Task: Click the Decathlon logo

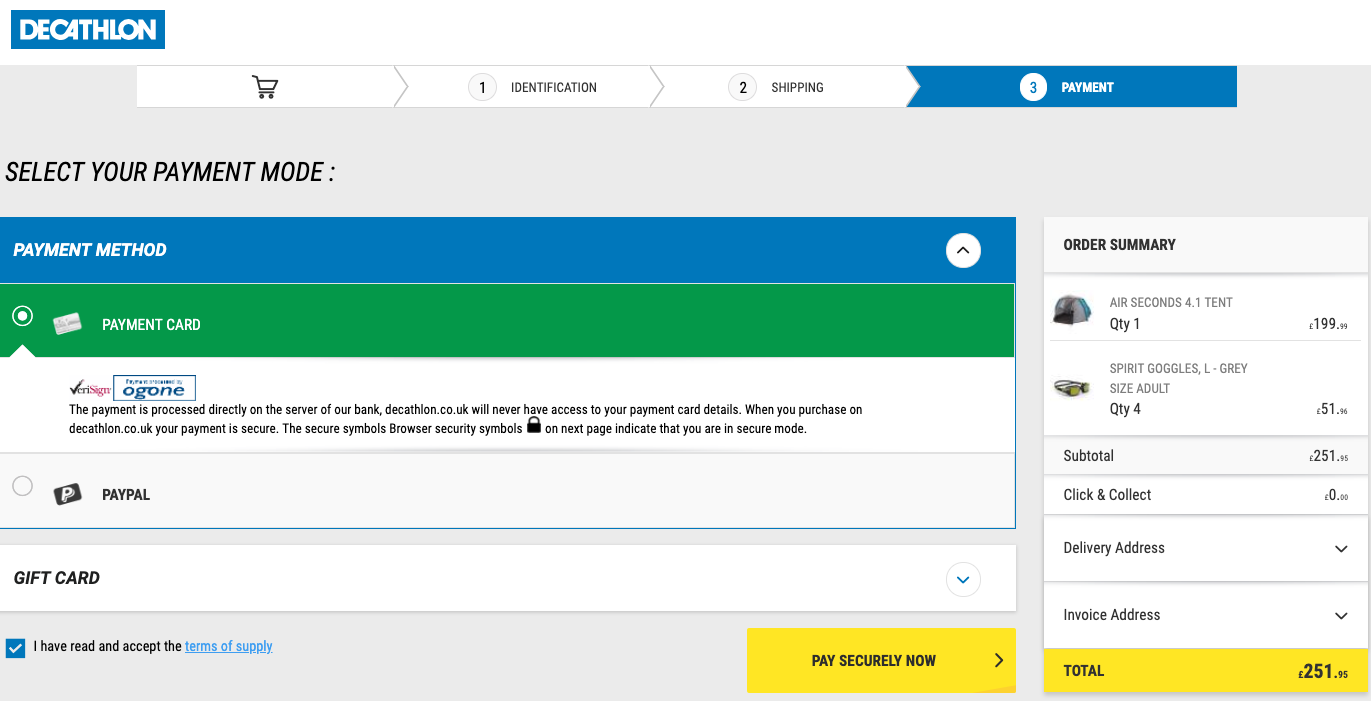Action: point(87,30)
